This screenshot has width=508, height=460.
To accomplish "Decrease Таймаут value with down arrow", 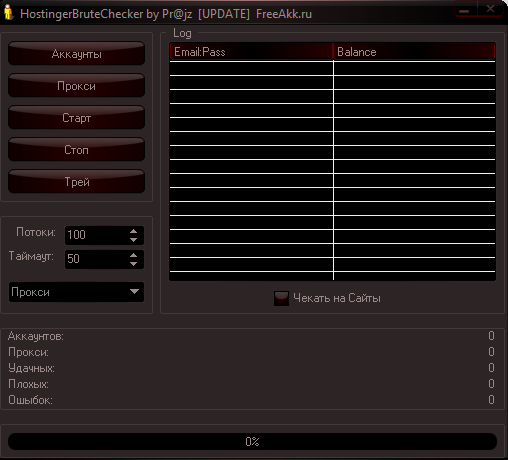I will [134, 264].
